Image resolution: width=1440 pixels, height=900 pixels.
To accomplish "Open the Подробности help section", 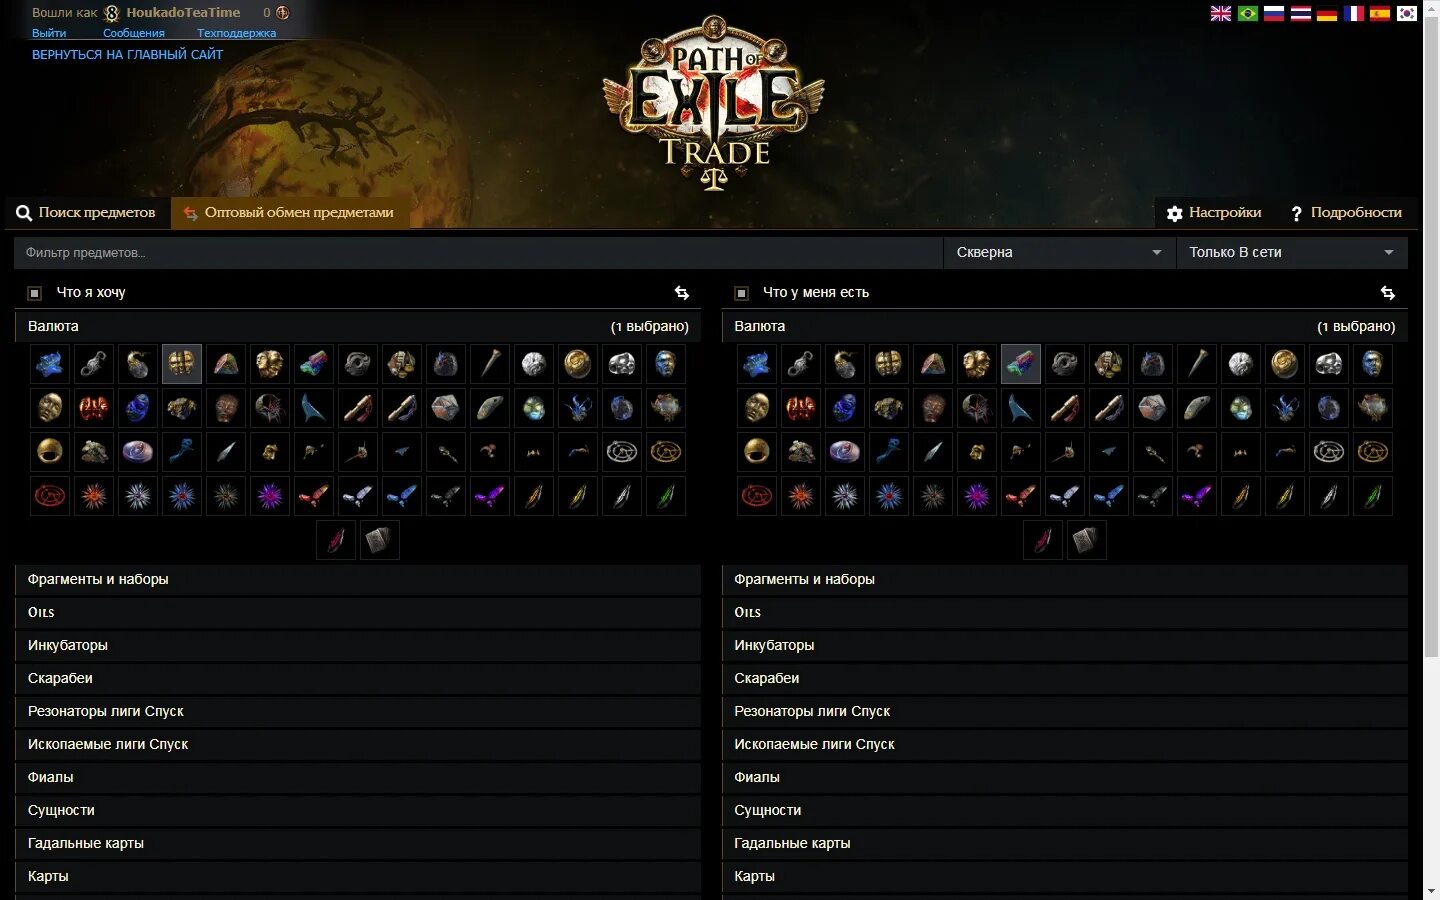I will click(1346, 213).
